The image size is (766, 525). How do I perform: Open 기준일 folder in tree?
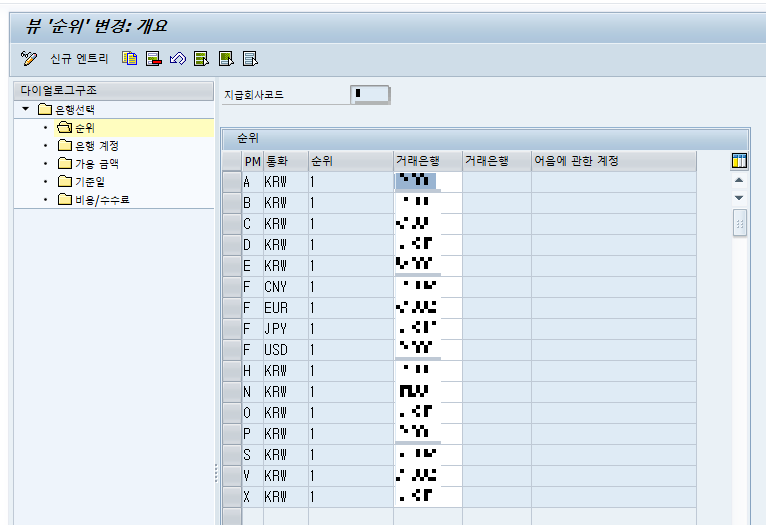pos(82,182)
